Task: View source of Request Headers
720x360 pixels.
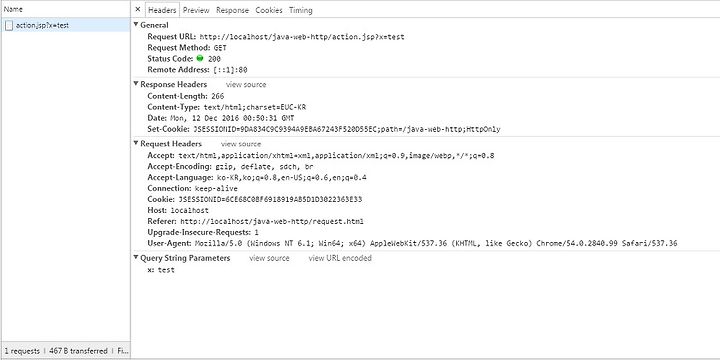Action: 241,144
